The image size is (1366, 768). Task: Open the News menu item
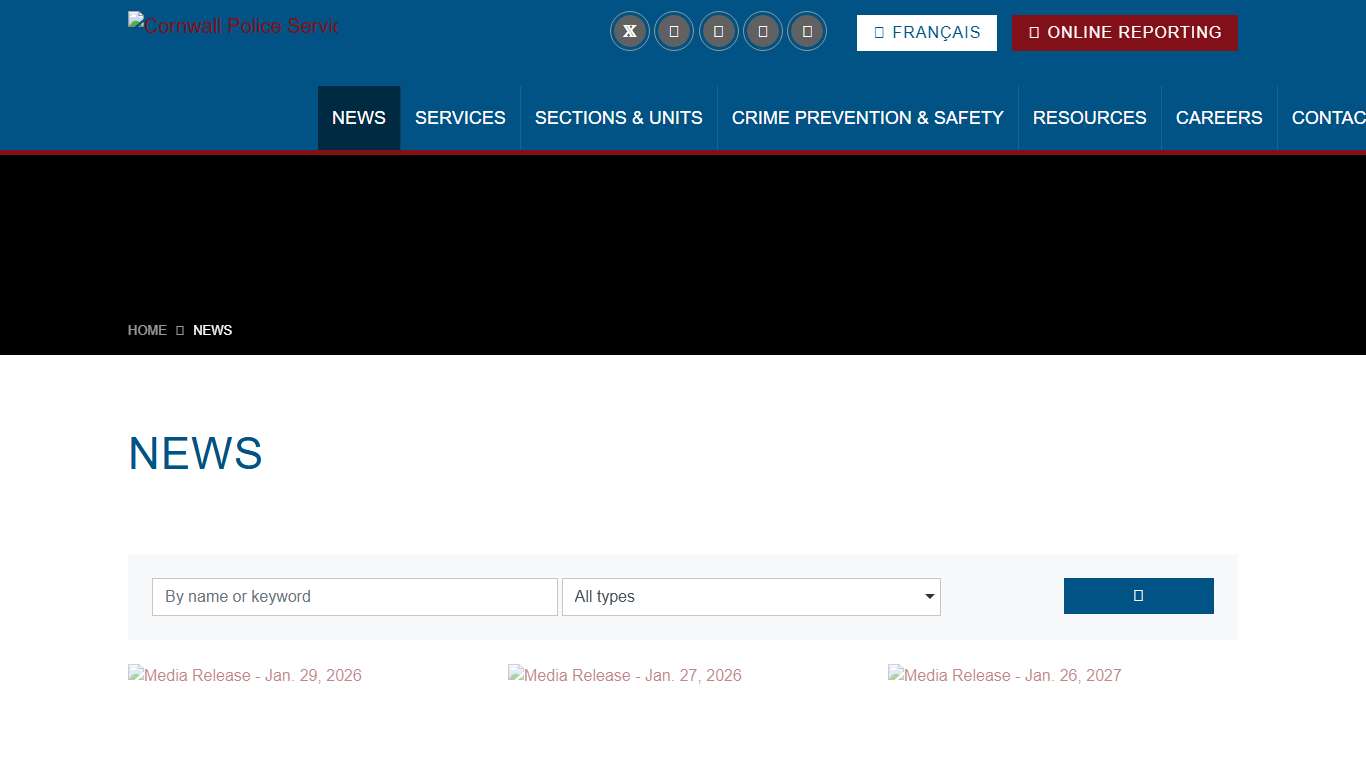pyautogui.click(x=359, y=118)
